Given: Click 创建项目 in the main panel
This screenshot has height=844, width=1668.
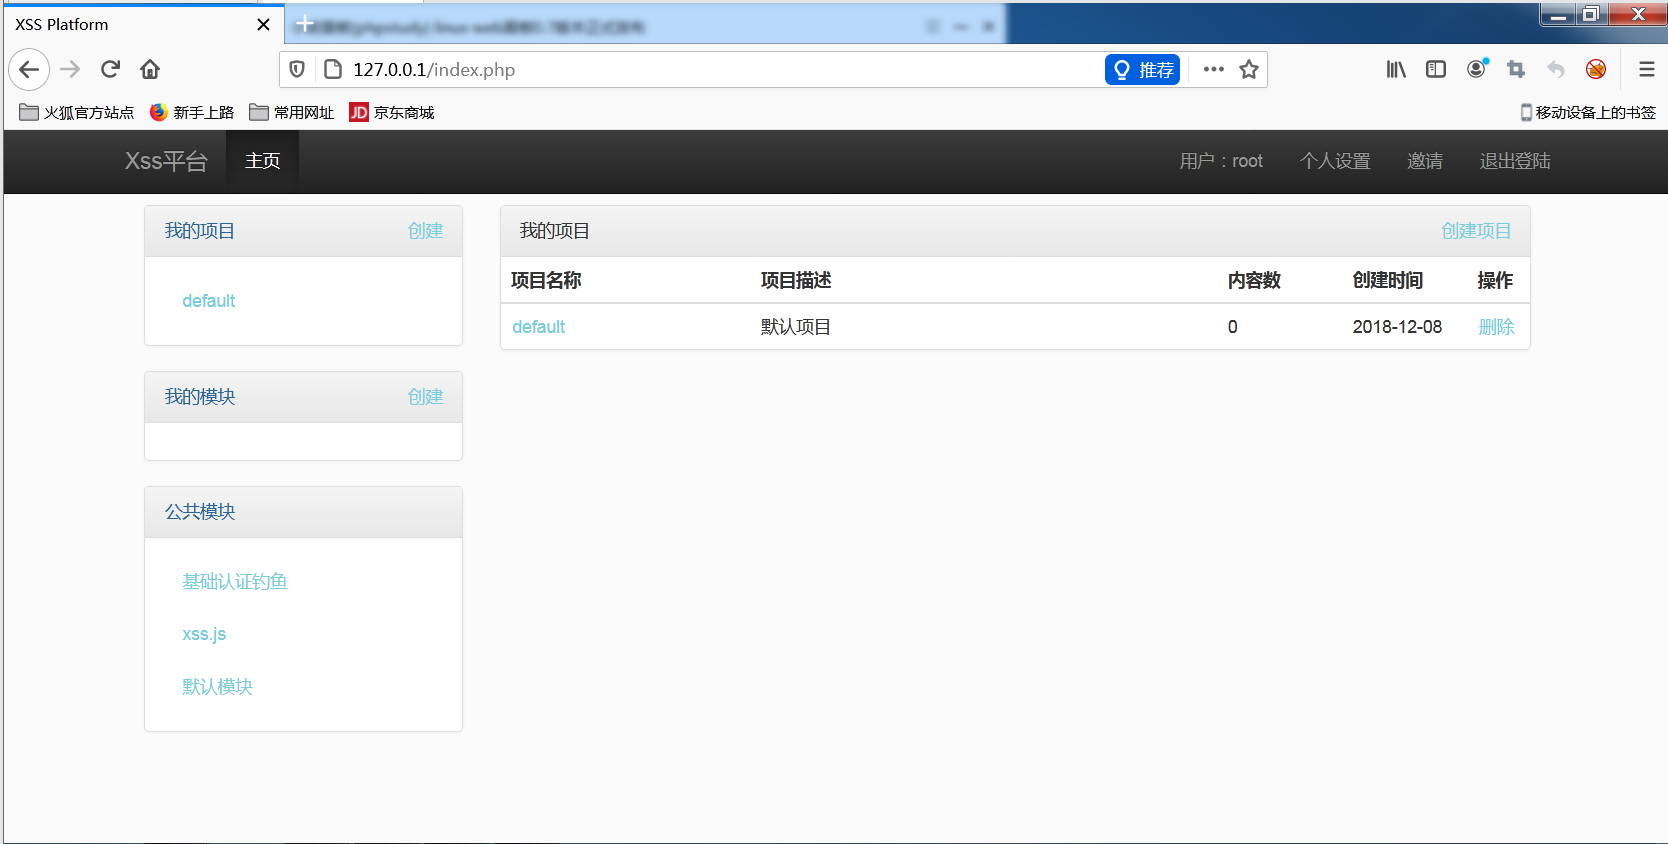Looking at the screenshot, I should [1476, 231].
